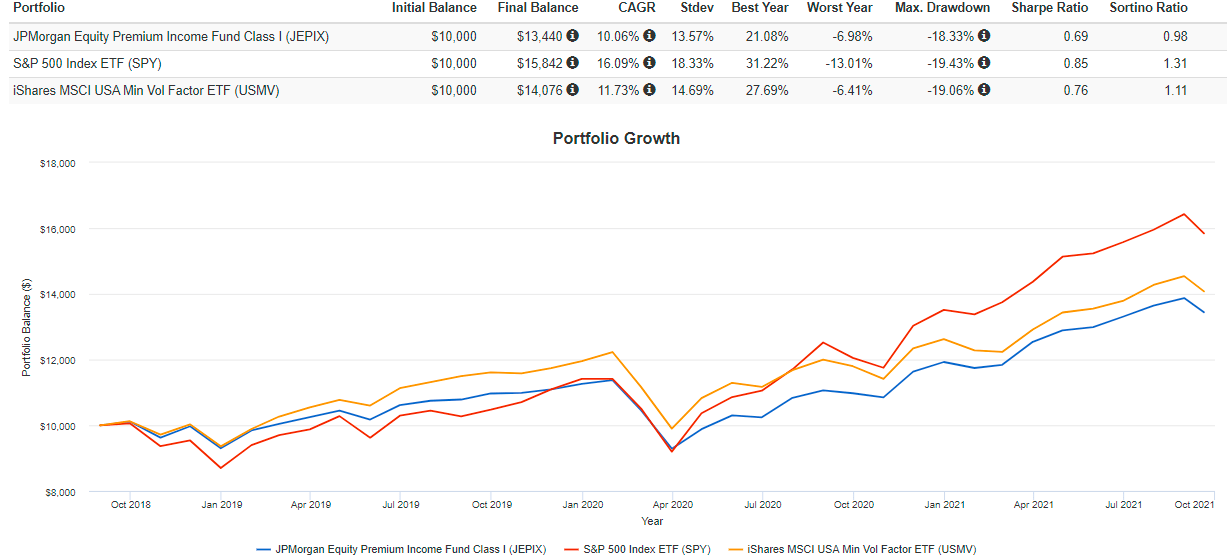Open info icon next to 16.09% CAGR
This screenshot has height=556, width=1227.
(x=649, y=63)
